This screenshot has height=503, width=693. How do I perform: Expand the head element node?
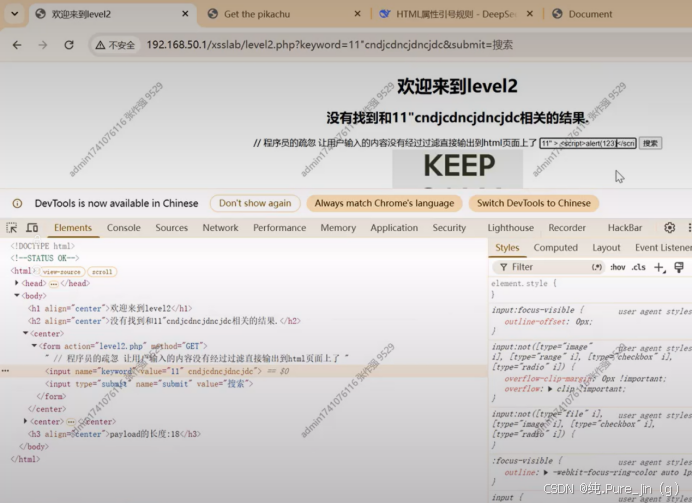(17, 283)
